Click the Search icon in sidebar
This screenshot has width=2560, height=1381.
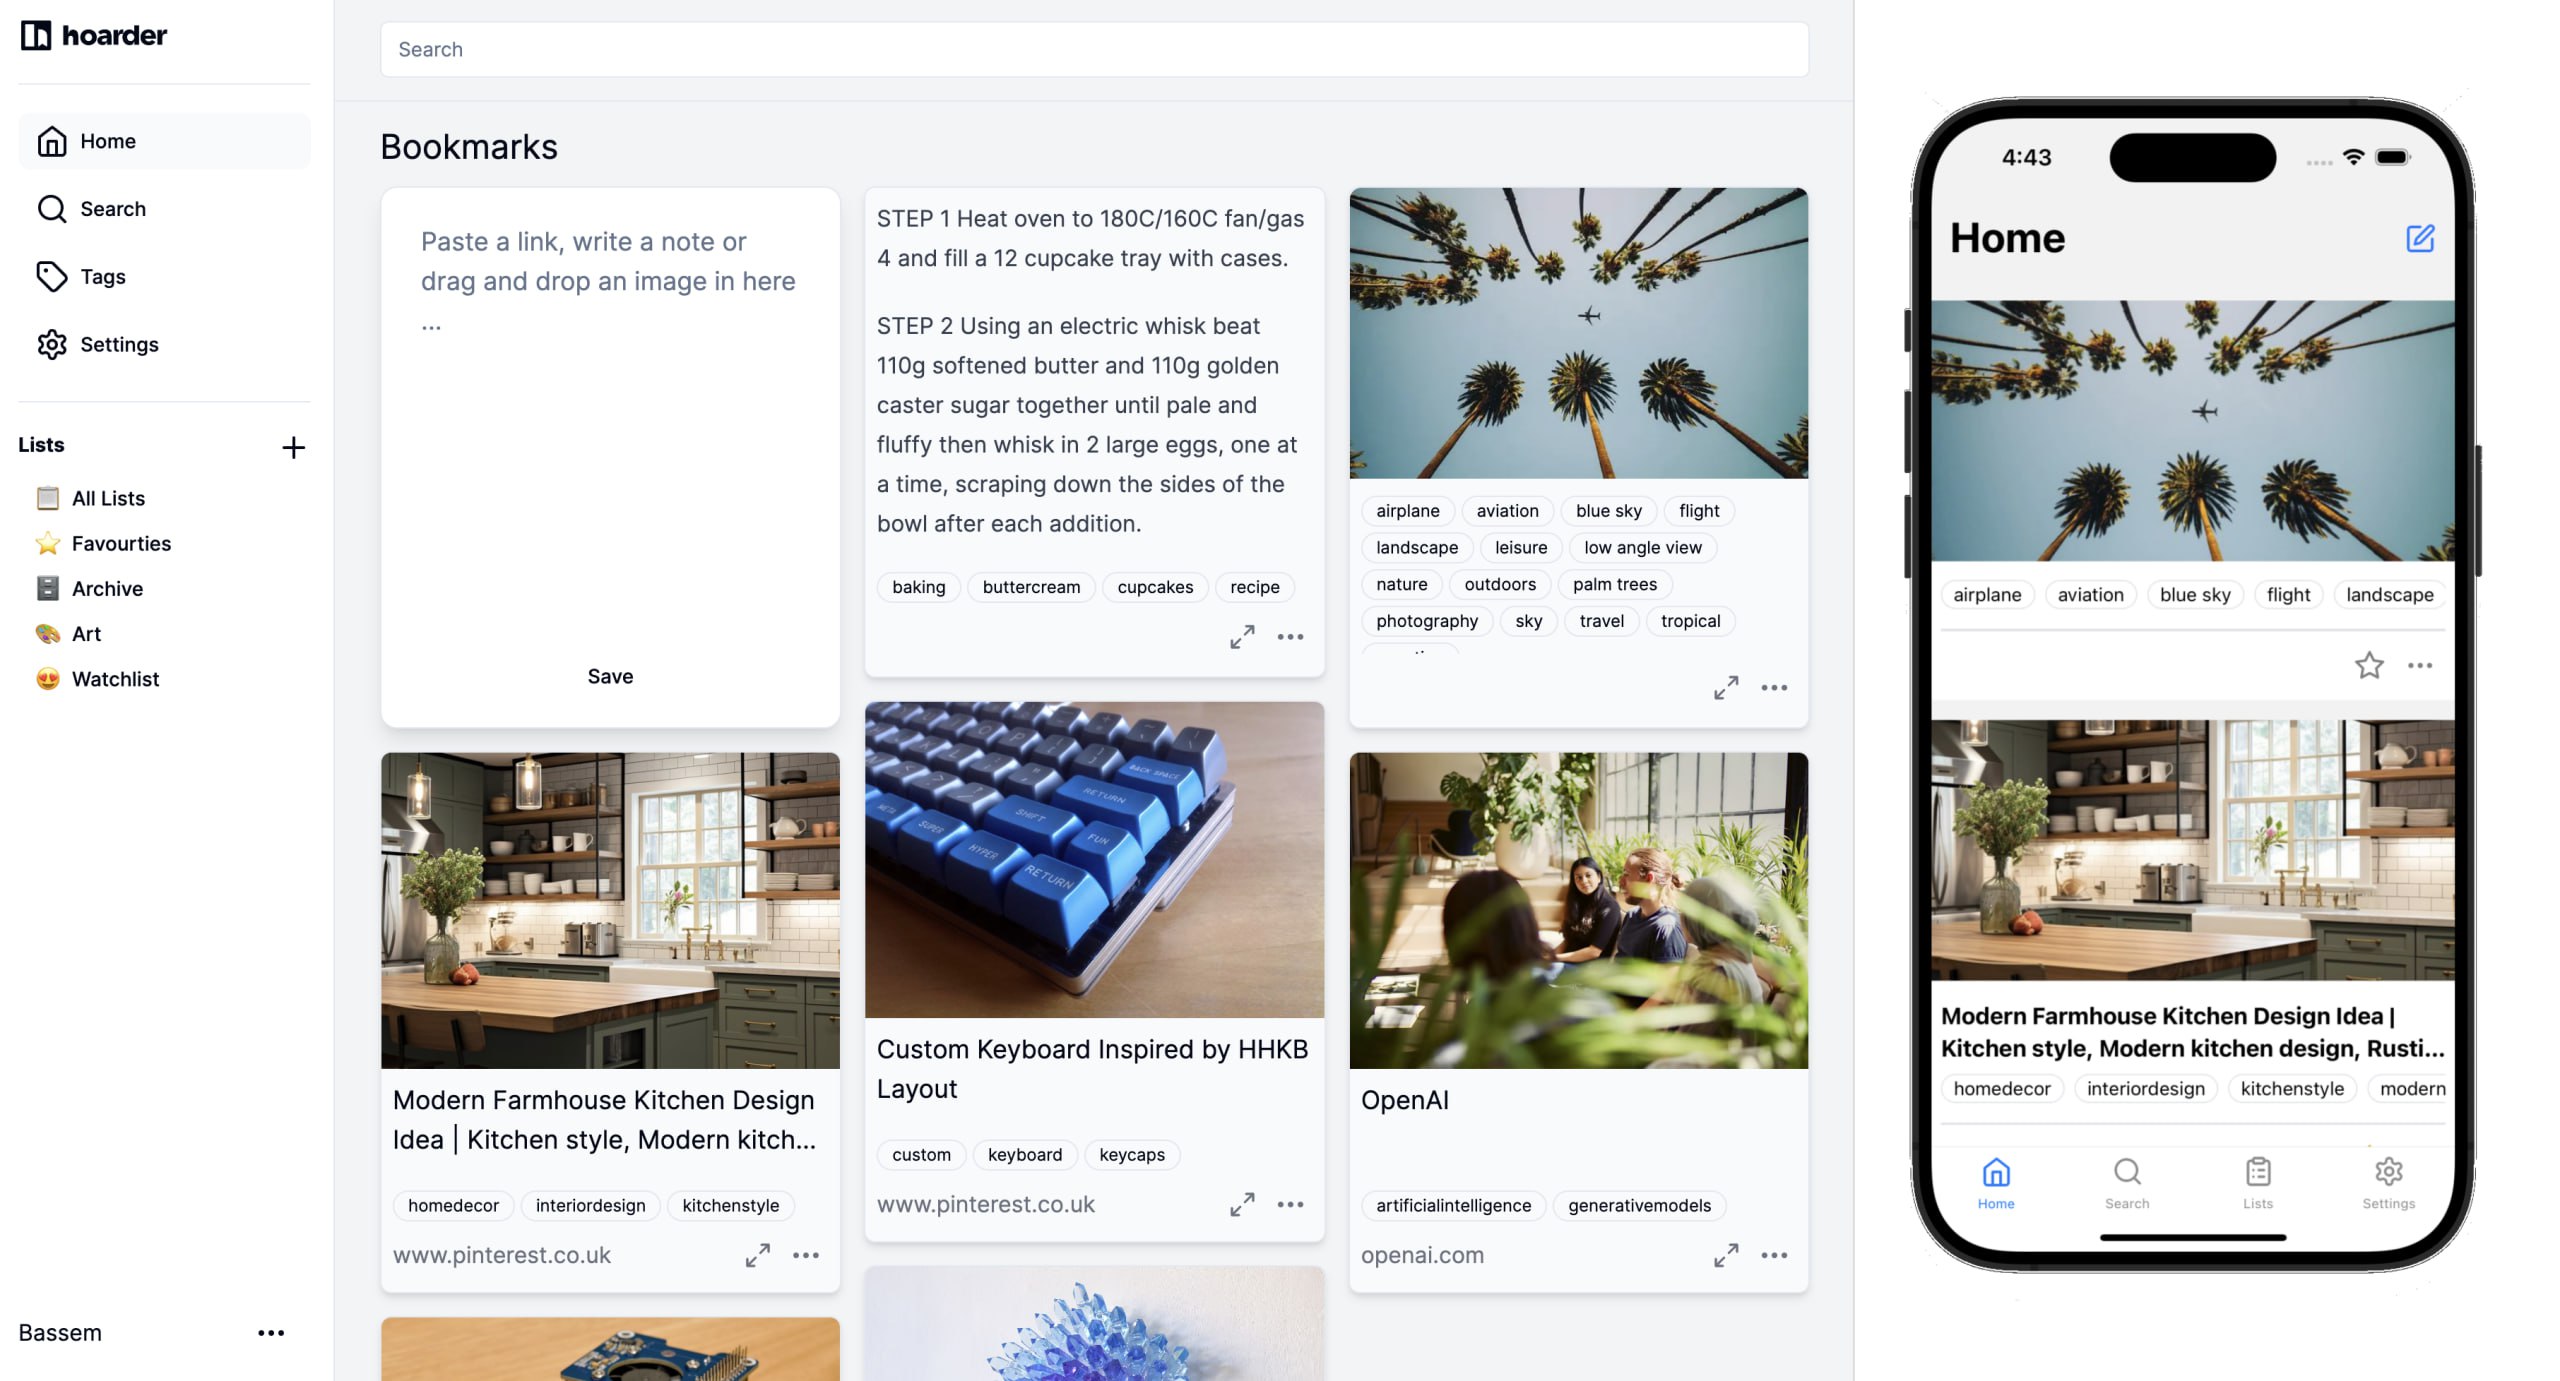[51, 207]
